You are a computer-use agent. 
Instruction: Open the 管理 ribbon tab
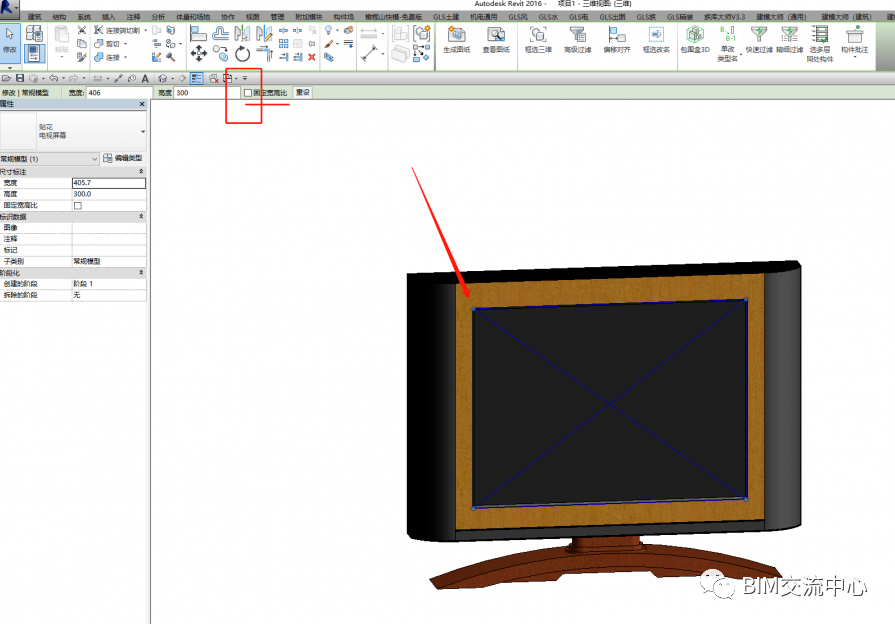coord(277,17)
